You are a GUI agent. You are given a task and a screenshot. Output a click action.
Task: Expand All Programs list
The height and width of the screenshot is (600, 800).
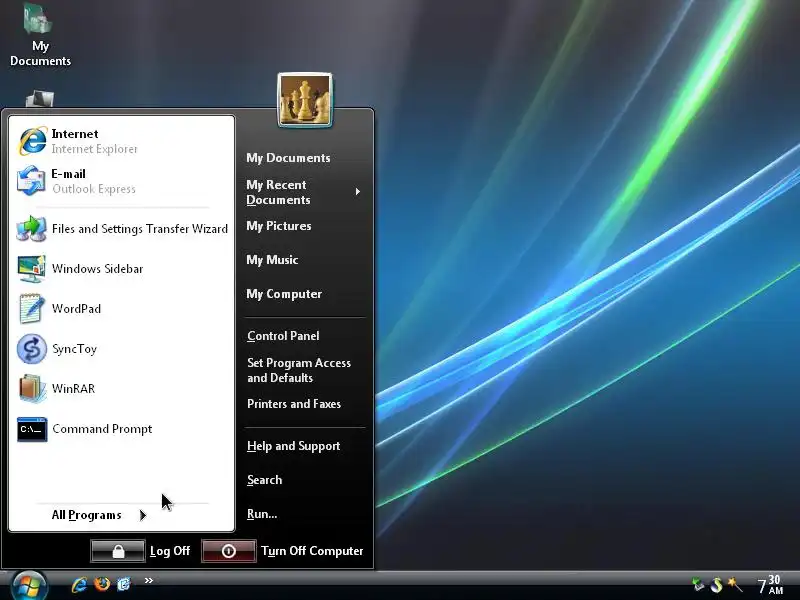point(98,515)
